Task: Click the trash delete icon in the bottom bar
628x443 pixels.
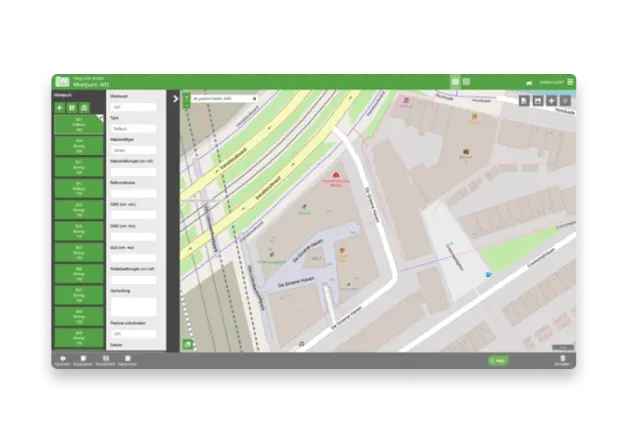Action: click(x=563, y=360)
